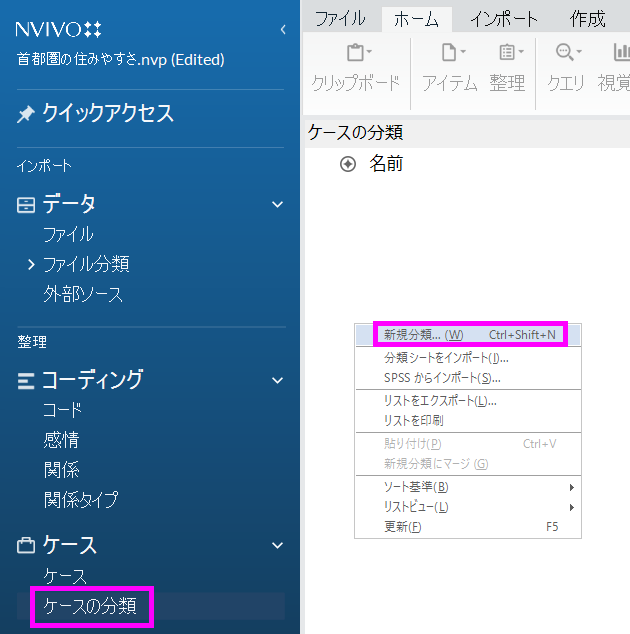Open the Organize (整理) ribbon icon
Screen dimensions: 630x634
[x=507, y=53]
